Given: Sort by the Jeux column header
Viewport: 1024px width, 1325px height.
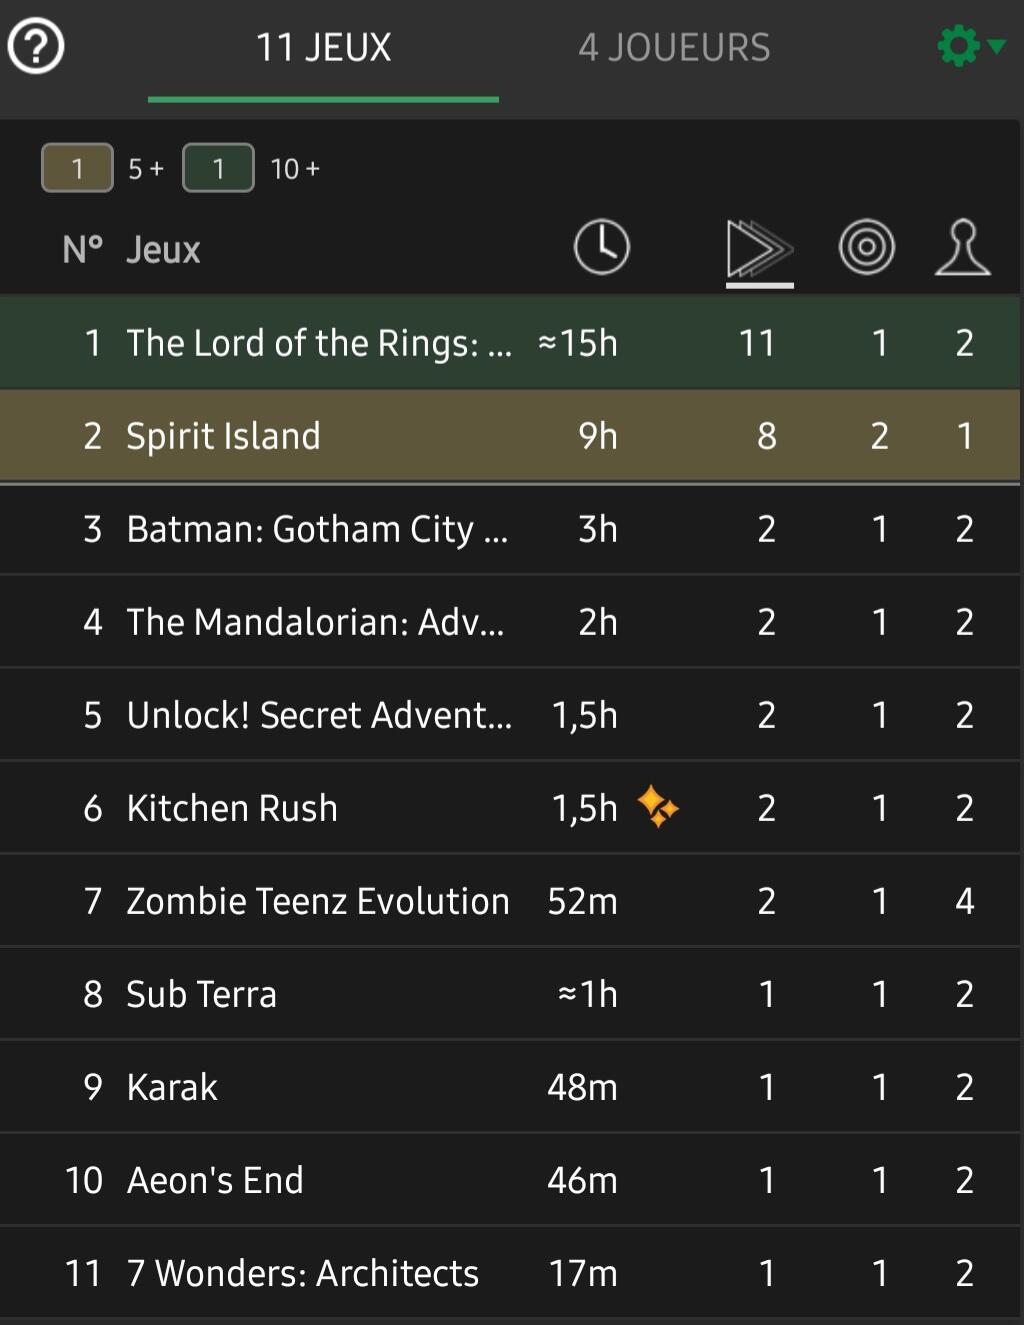Looking at the screenshot, I should [x=163, y=250].
